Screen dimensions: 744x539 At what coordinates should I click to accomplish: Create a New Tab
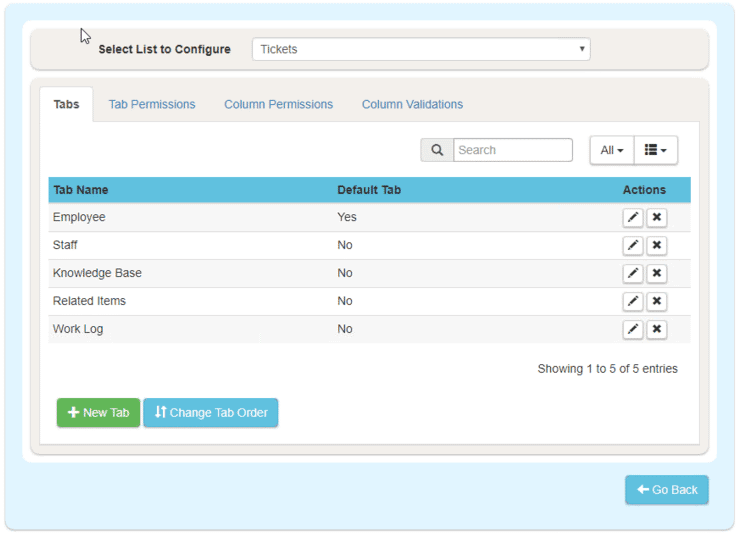[98, 412]
